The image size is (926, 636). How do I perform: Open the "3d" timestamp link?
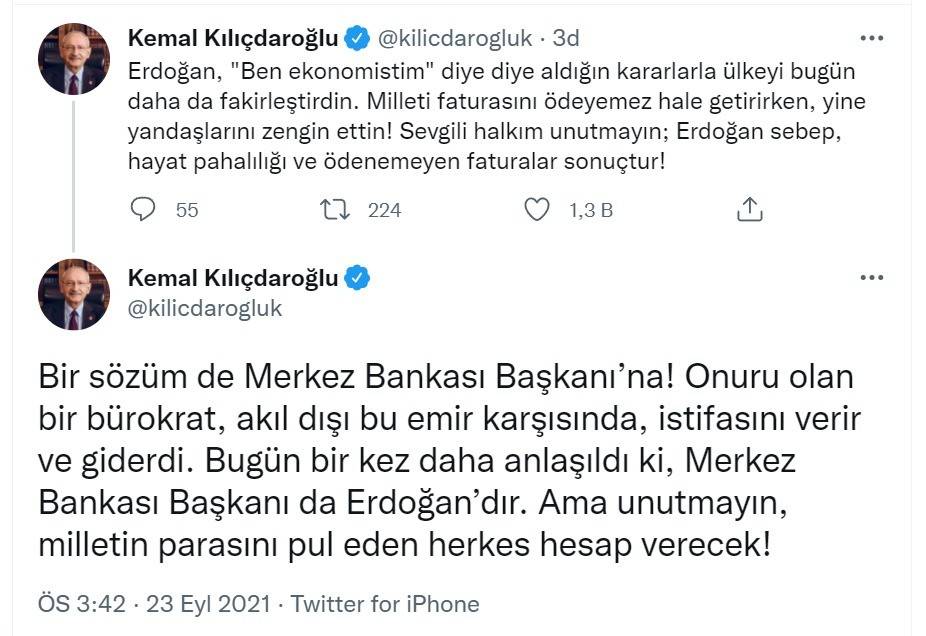[566, 38]
